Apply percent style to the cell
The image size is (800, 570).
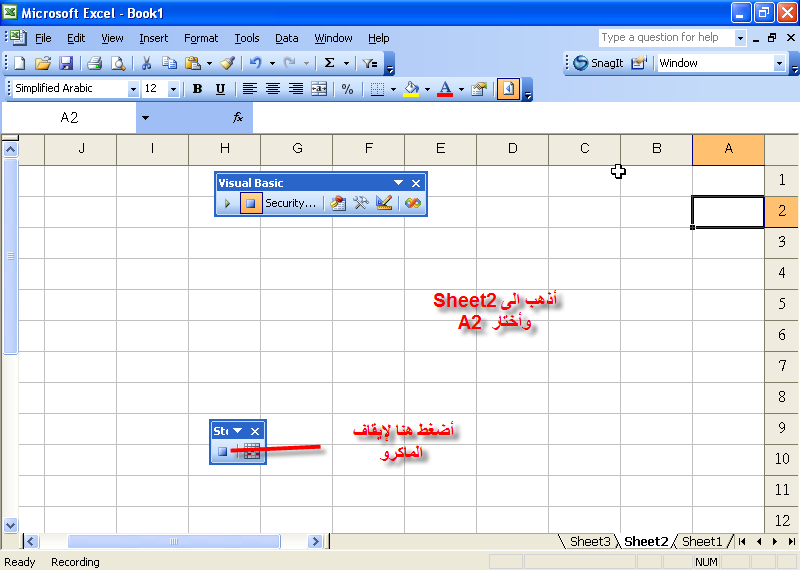click(347, 89)
